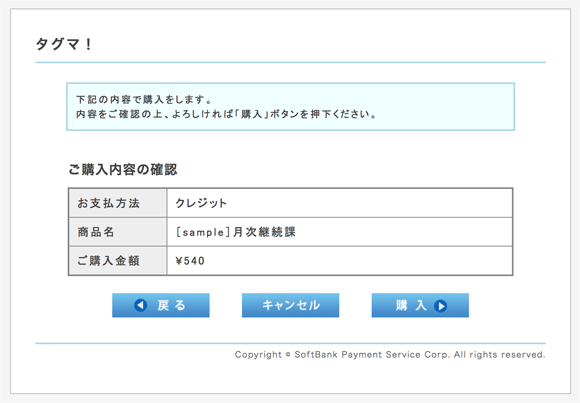The height and width of the screenshot is (403, 580).
Task: Click the ご購入内容の確認 heading
Action: click(123, 169)
